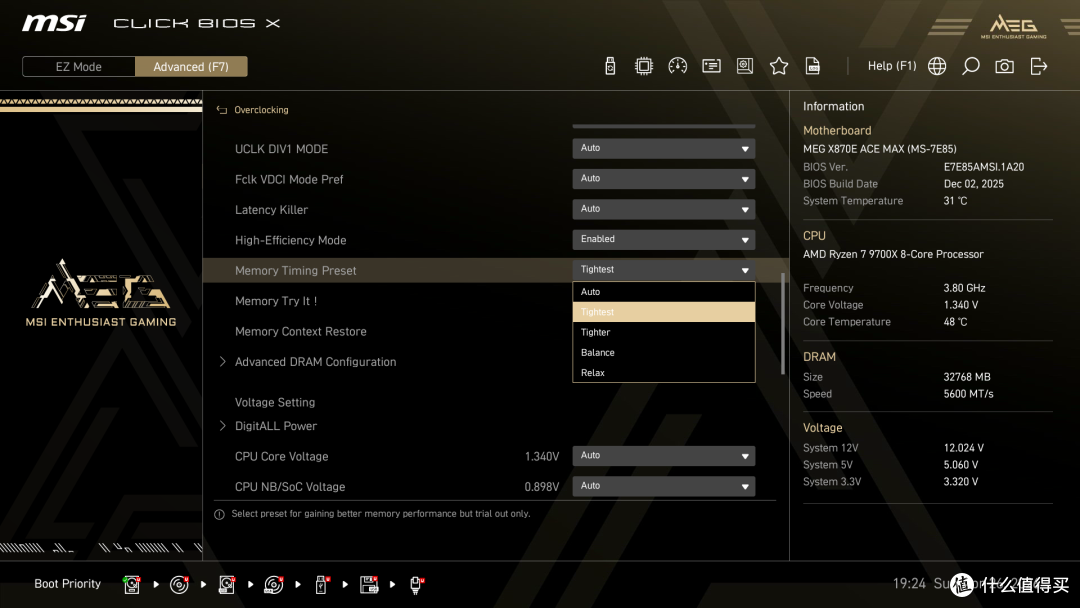
Task: Open the CPU NB/SoC Voltage dropdown
Action: 663,486
